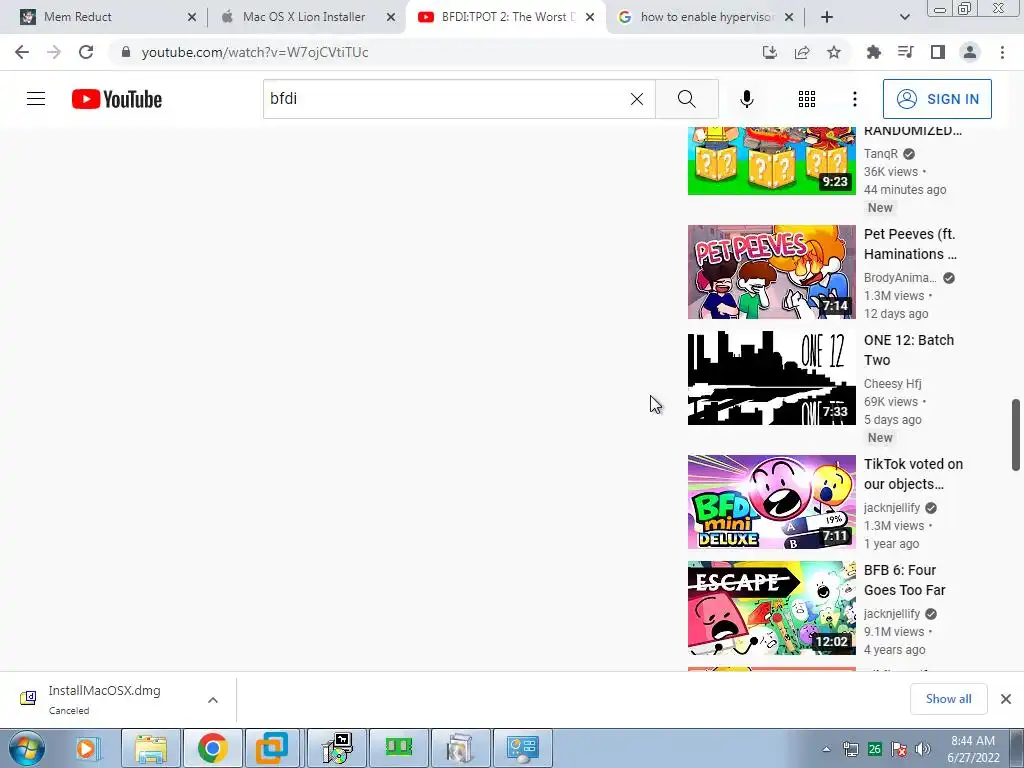Go to the YouTube home logo

pos(117,99)
